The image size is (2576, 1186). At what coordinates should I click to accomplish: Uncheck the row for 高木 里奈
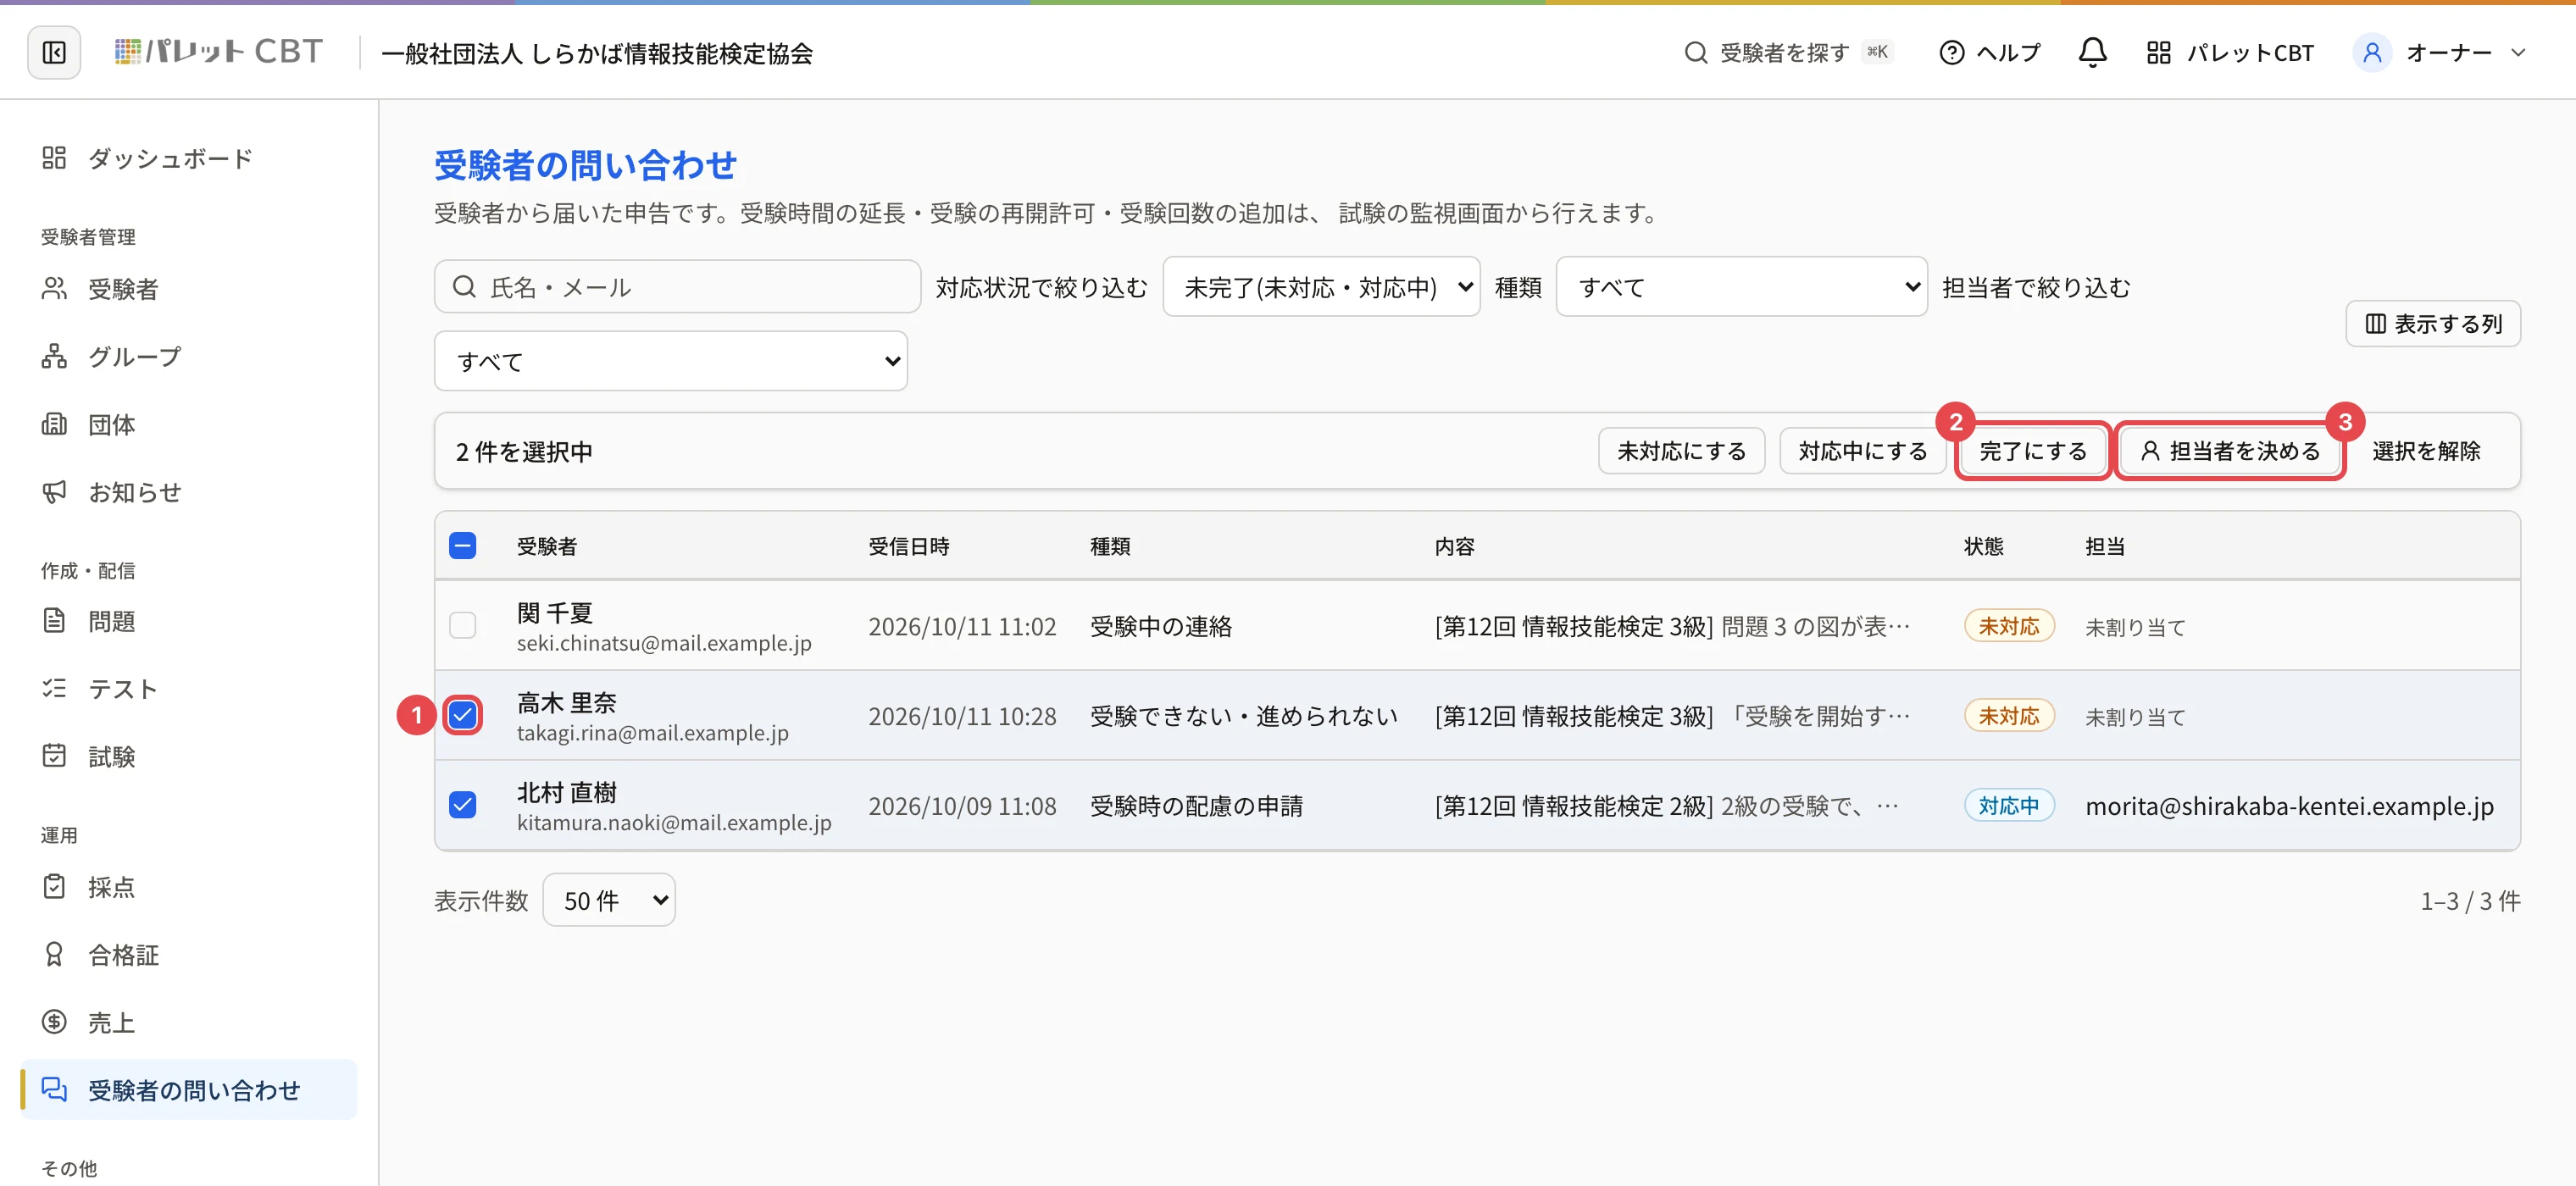(x=462, y=716)
